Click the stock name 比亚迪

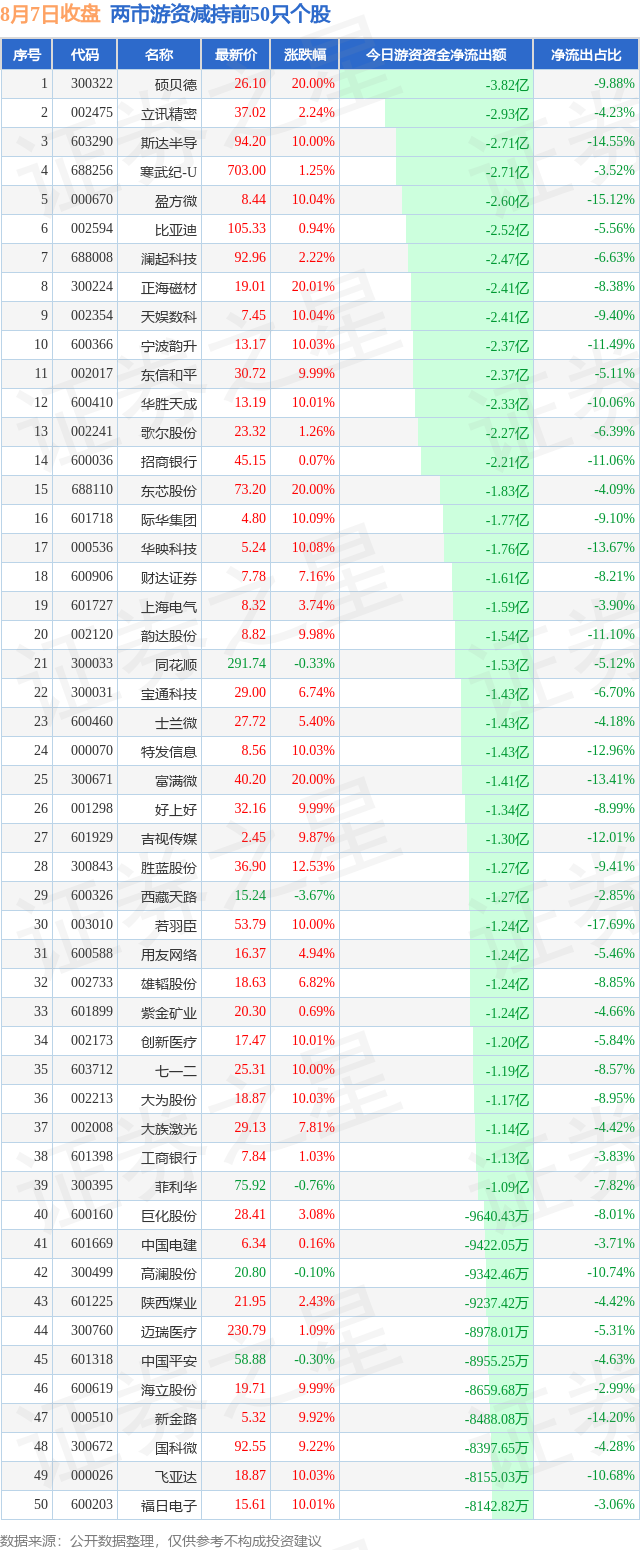pyautogui.click(x=176, y=229)
